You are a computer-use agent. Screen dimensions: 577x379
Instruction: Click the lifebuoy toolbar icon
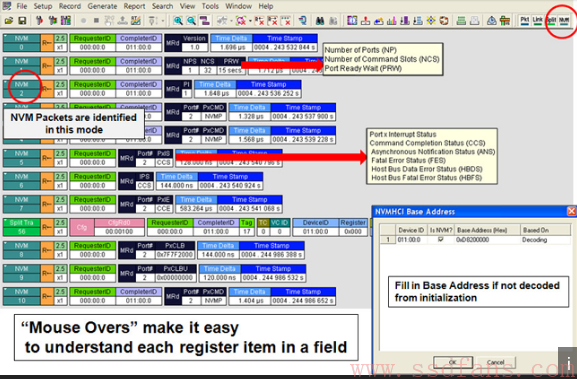444,20
